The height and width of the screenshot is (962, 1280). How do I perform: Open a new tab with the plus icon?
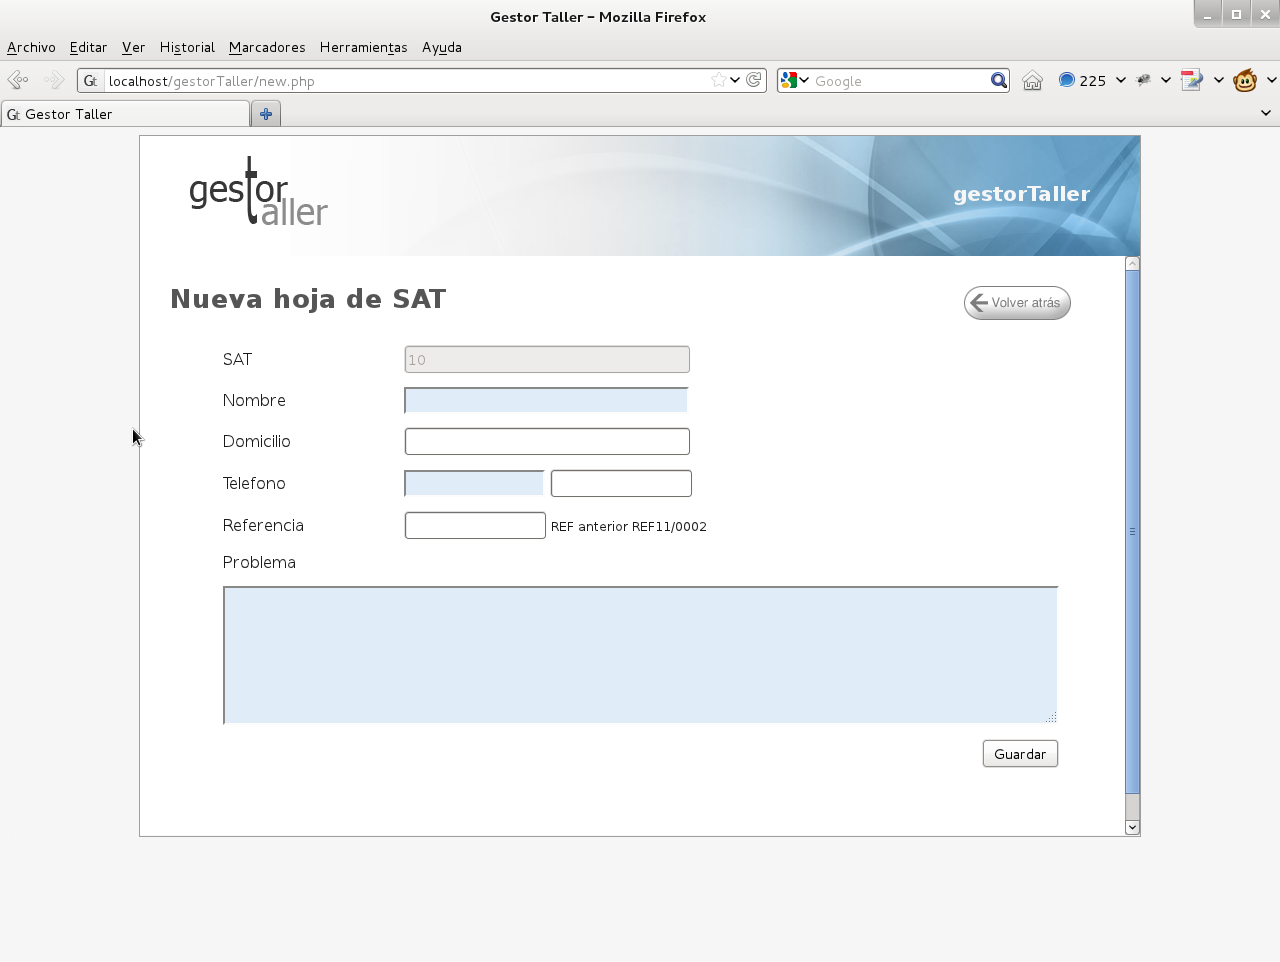pyautogui.click(x=265, y=114)
